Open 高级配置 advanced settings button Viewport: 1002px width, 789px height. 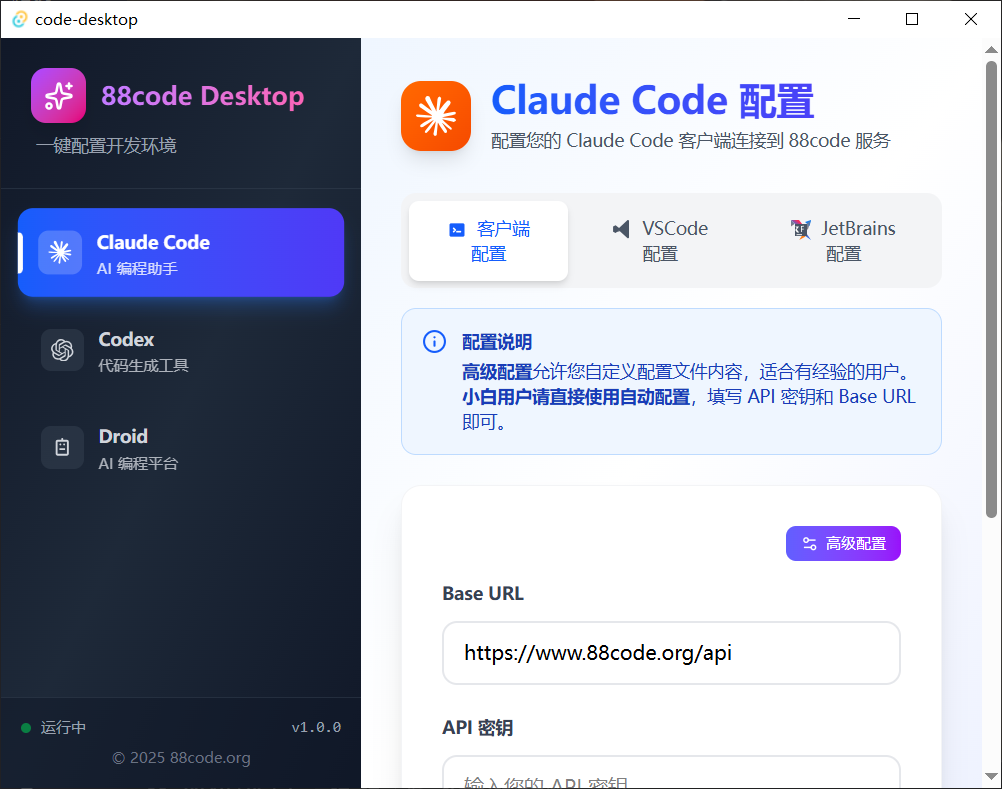[843, 543]
